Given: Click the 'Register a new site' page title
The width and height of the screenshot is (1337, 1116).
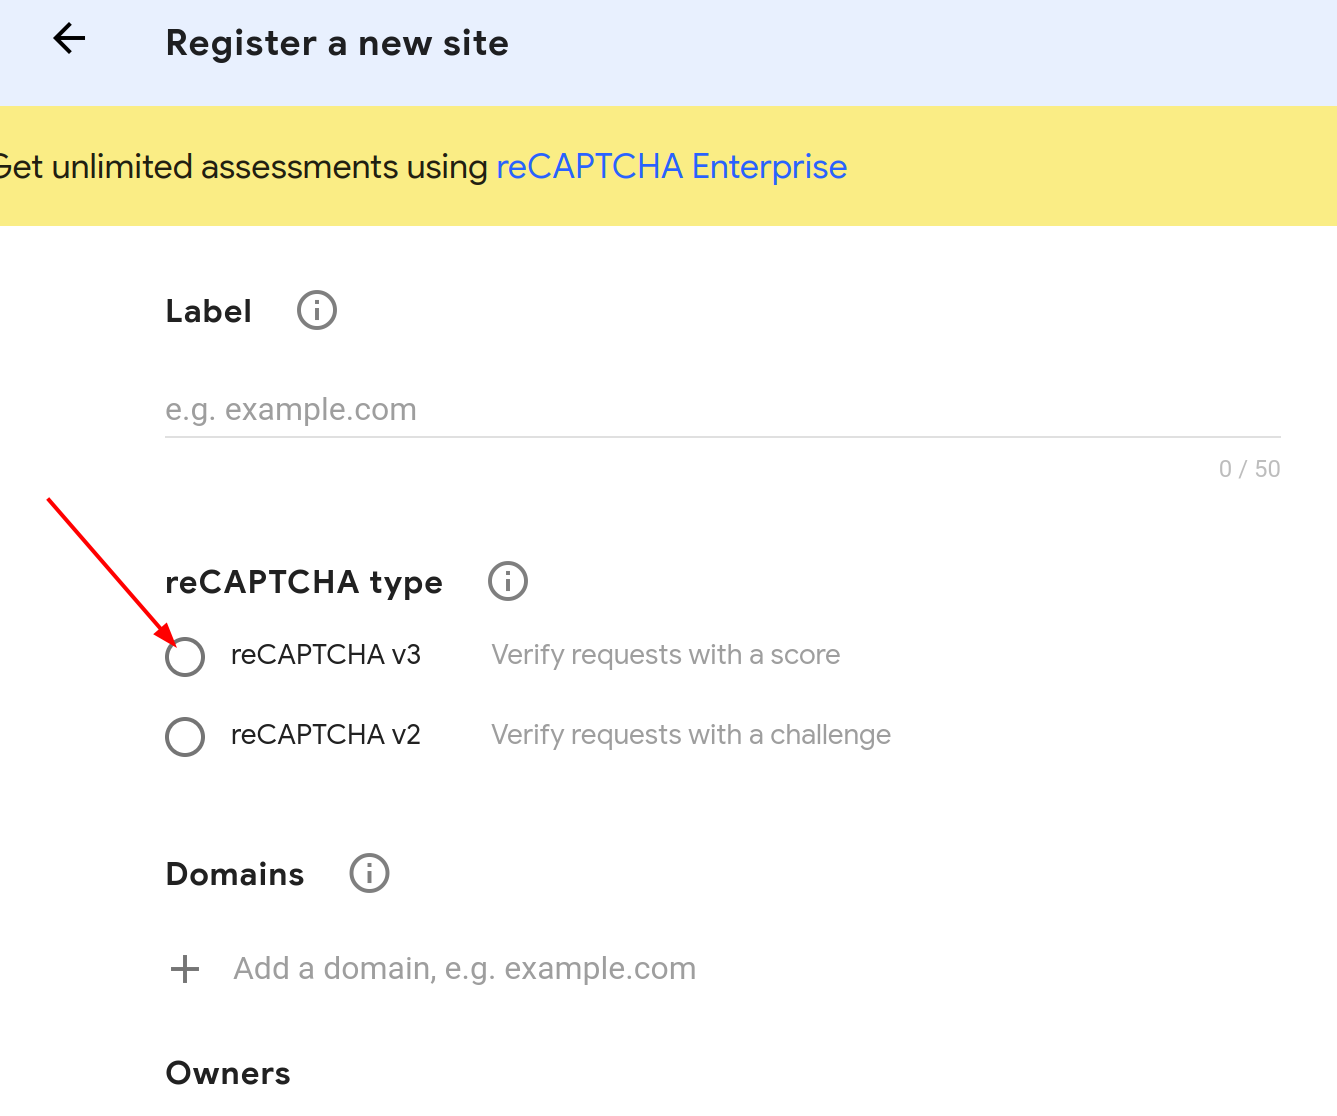Looking at the screenshot, I should point(337,43).
